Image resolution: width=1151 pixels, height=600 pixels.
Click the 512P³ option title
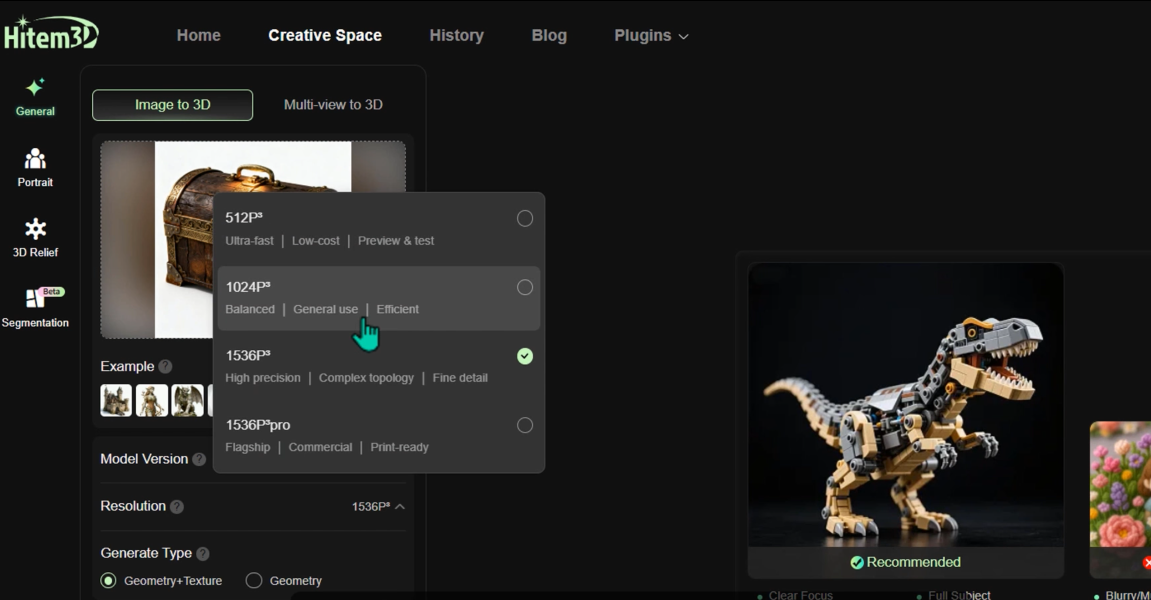tap(244, 217)
